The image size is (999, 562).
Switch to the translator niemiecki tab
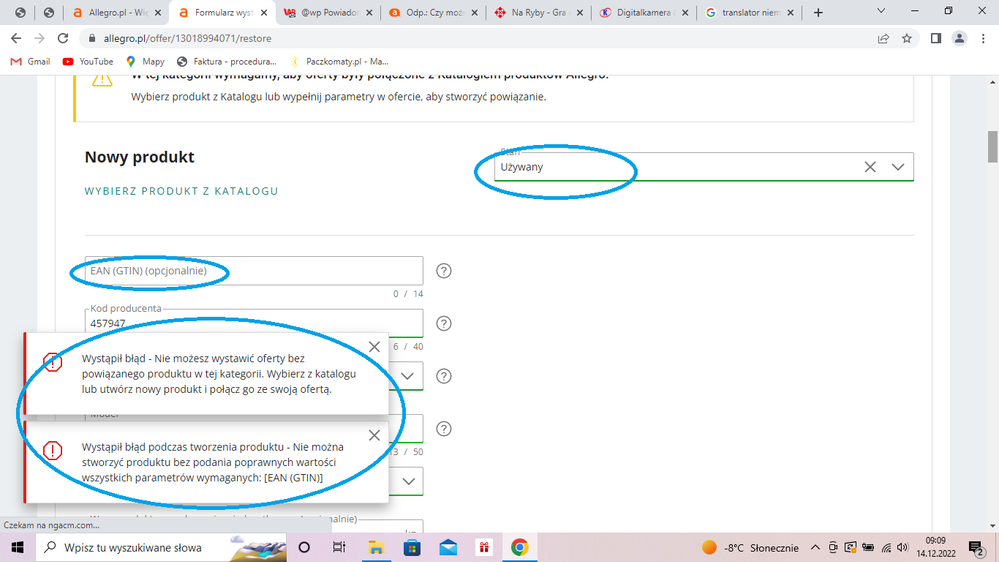tap(749, 12)
